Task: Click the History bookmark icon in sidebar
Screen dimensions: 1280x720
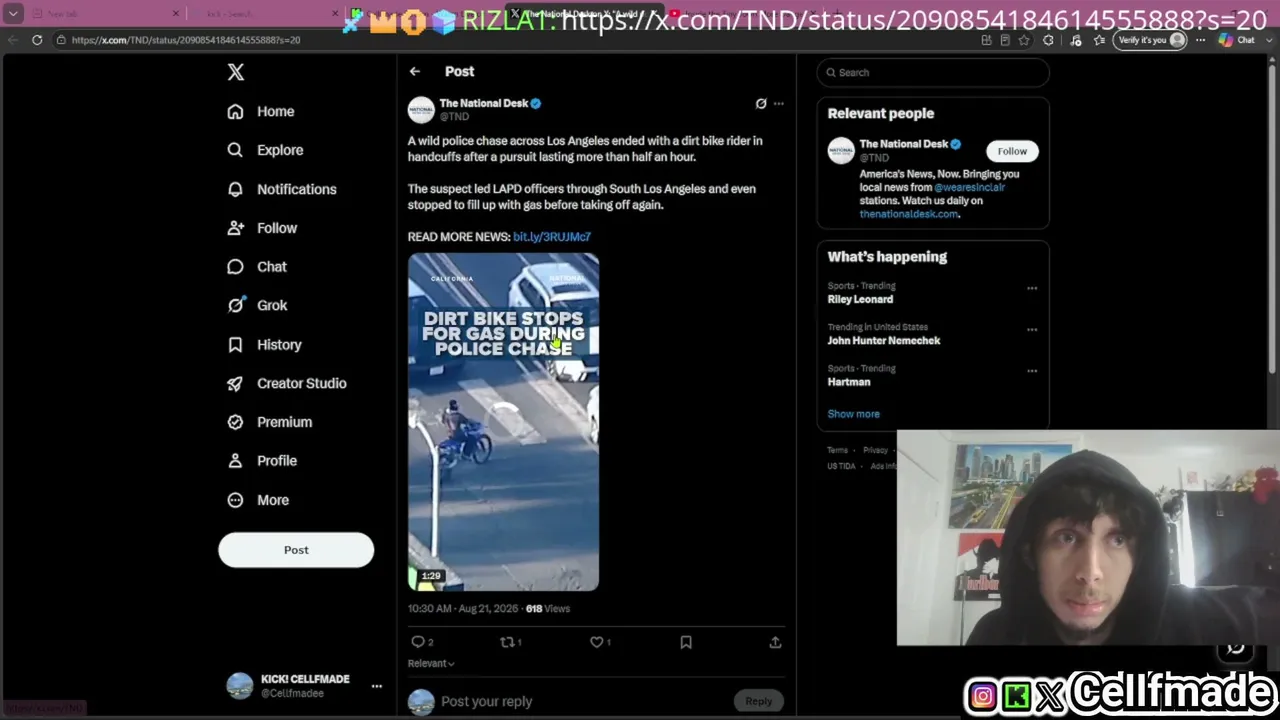Action: pos(235,344)
